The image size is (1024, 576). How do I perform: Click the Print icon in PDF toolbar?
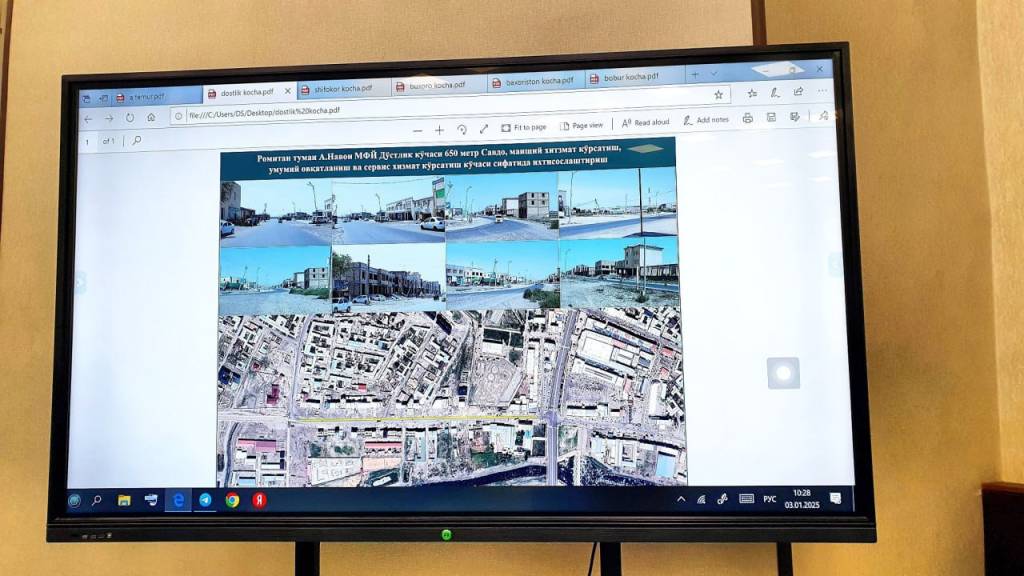tap(747, 118)
